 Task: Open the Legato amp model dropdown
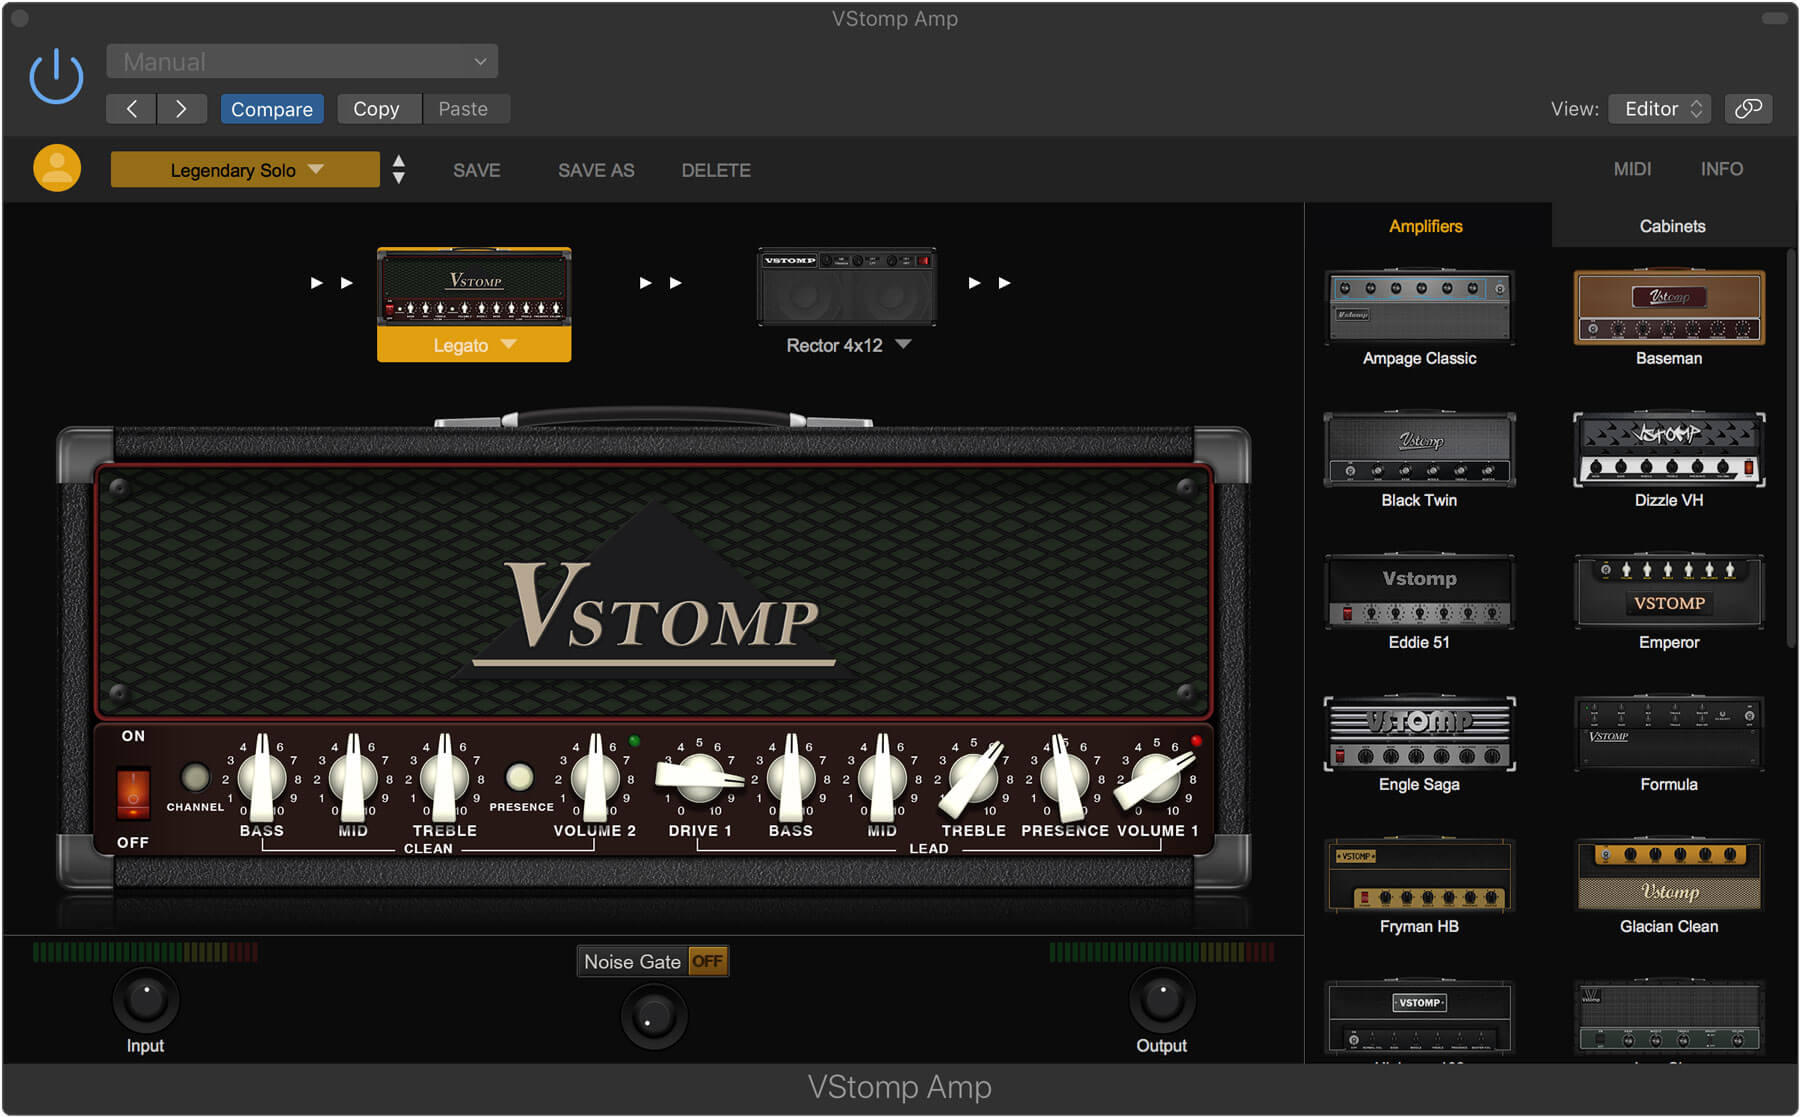474,345
